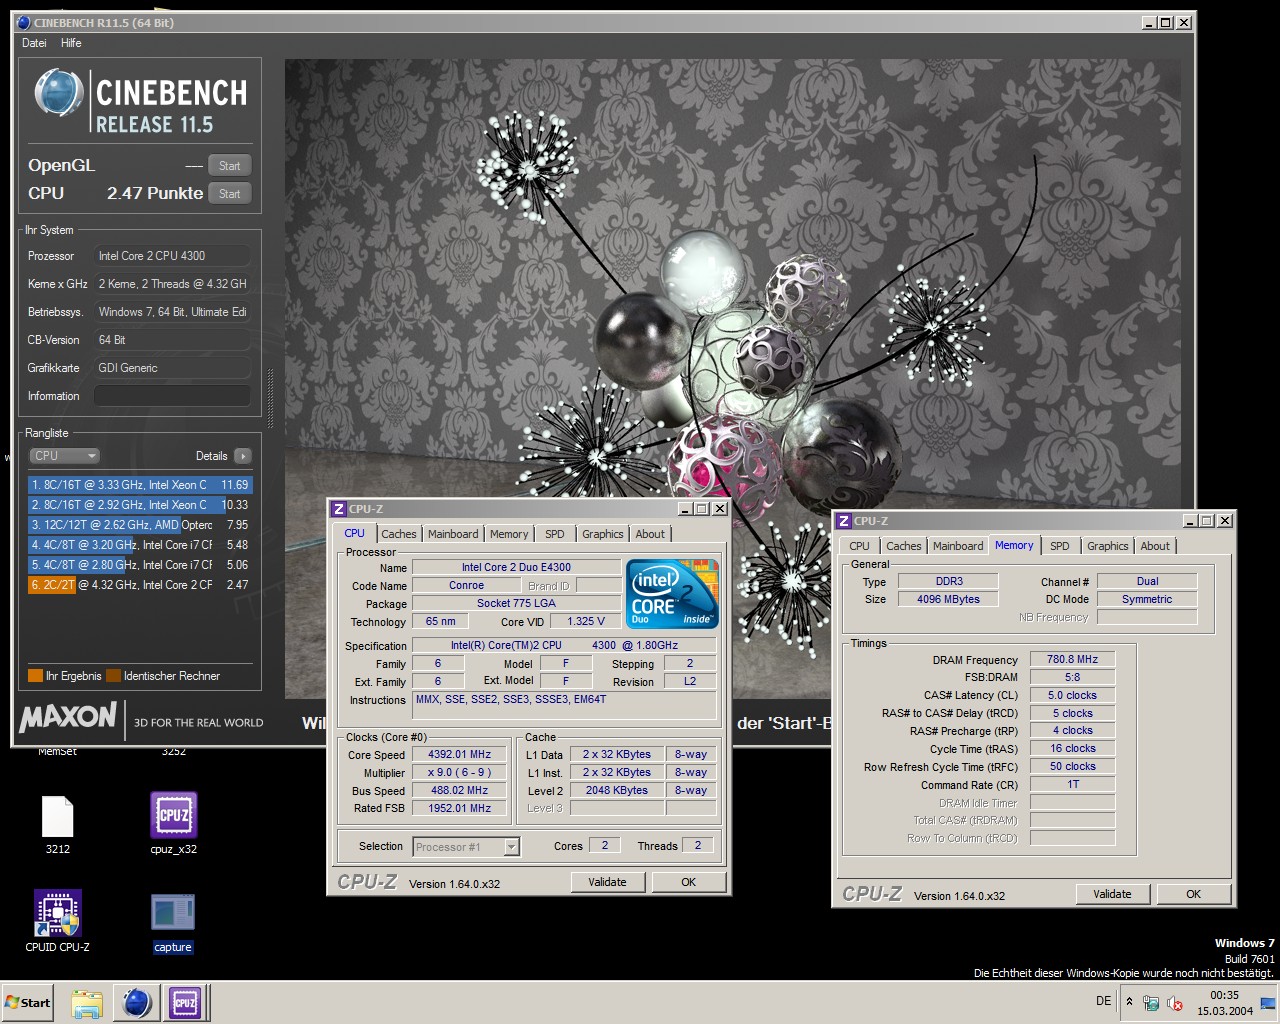This screenshot has height=1024, width=1280.
Task: Open Mainboard tab in CPU-Z Memory window
Action: coord(958,546)
